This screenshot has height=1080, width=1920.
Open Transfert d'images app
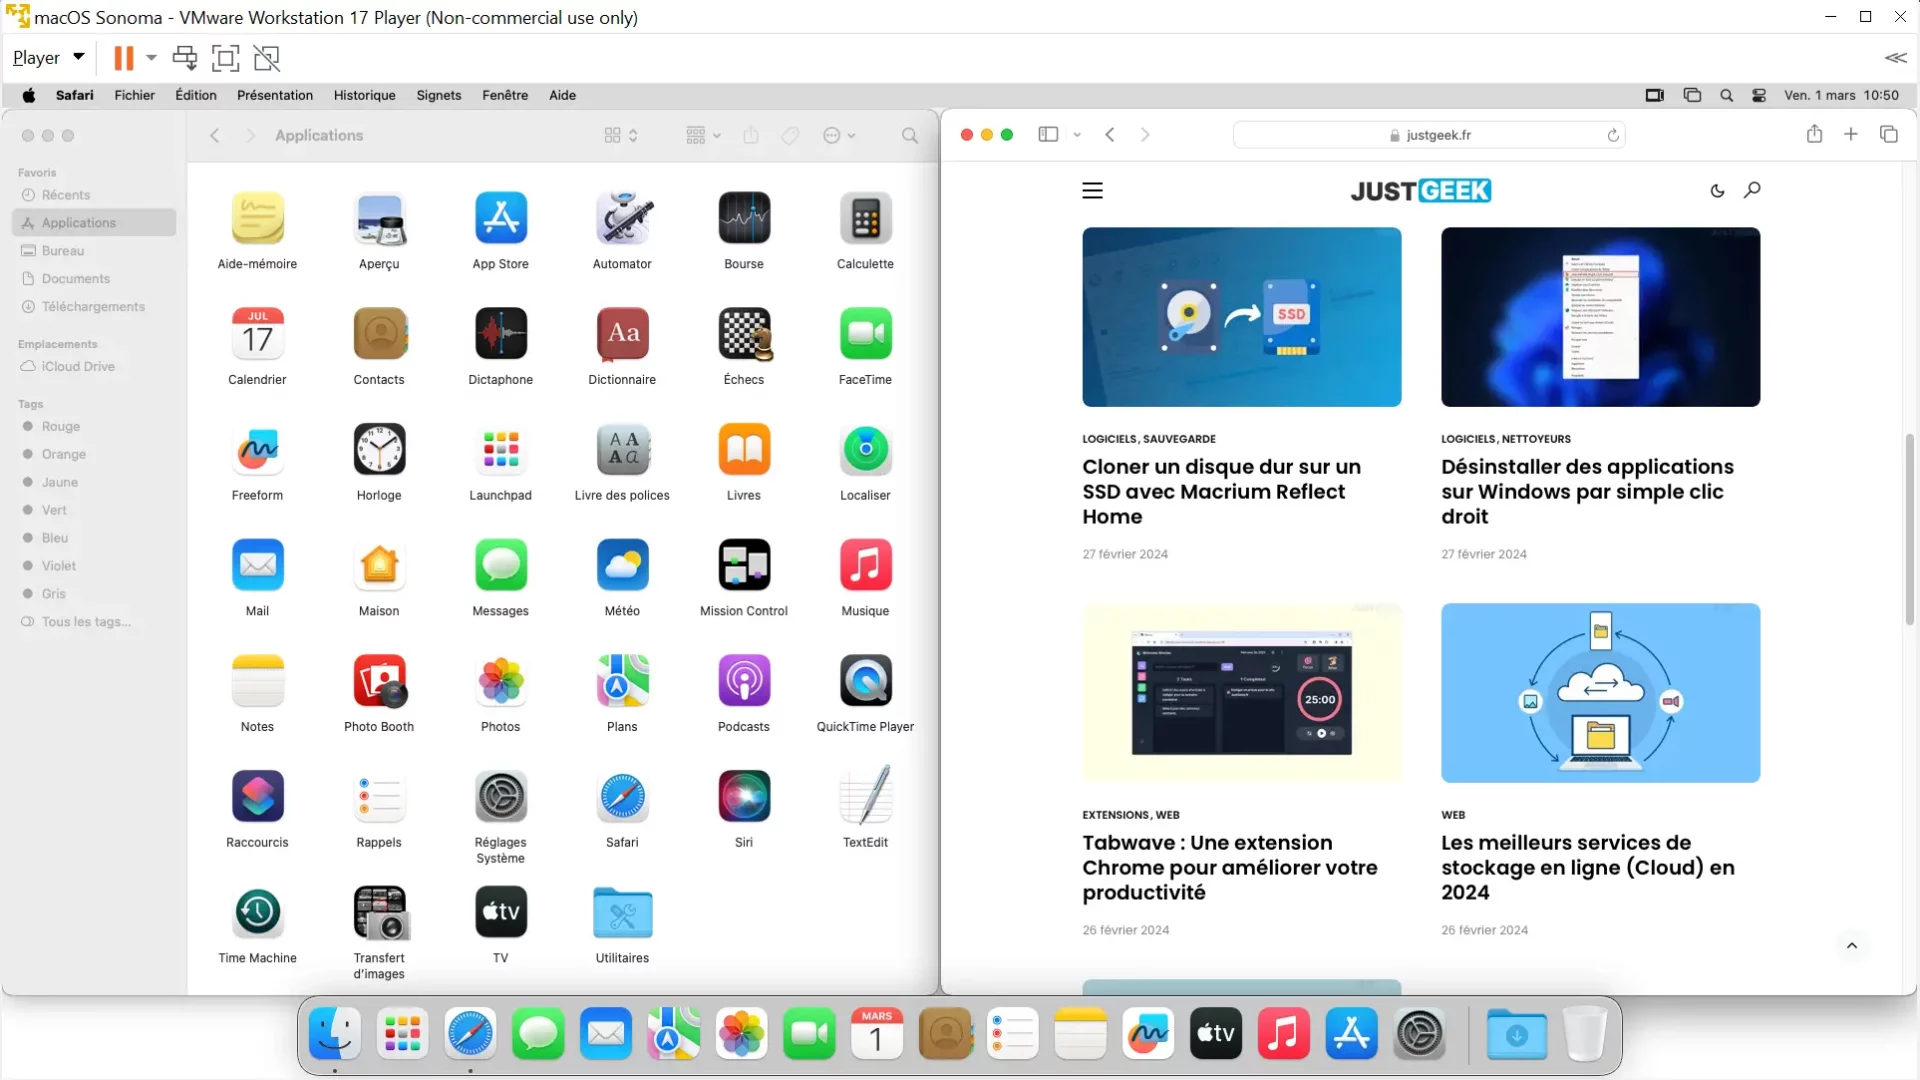[x=379, y=912]
